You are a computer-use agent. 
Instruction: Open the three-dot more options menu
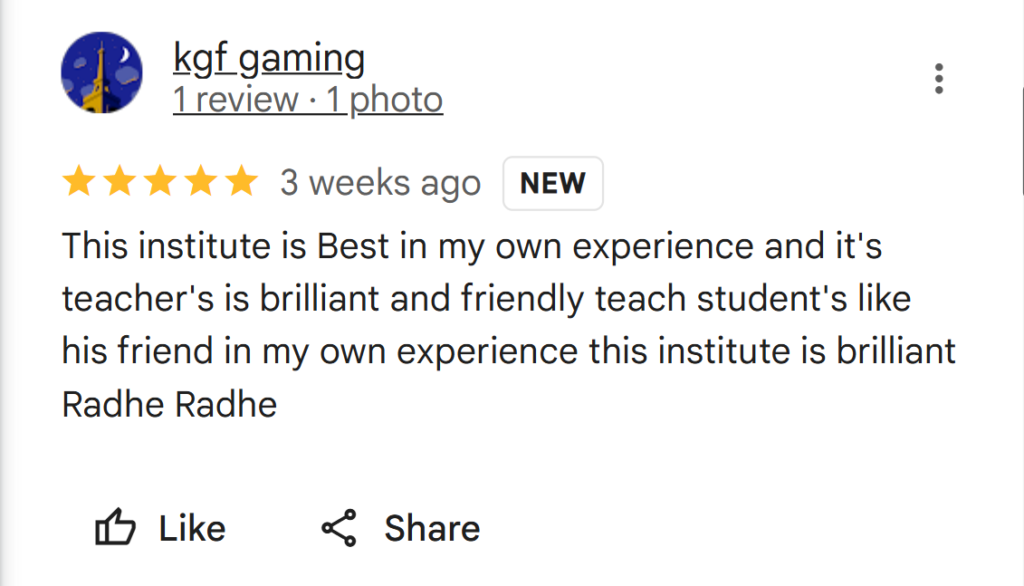coord(938,79)
